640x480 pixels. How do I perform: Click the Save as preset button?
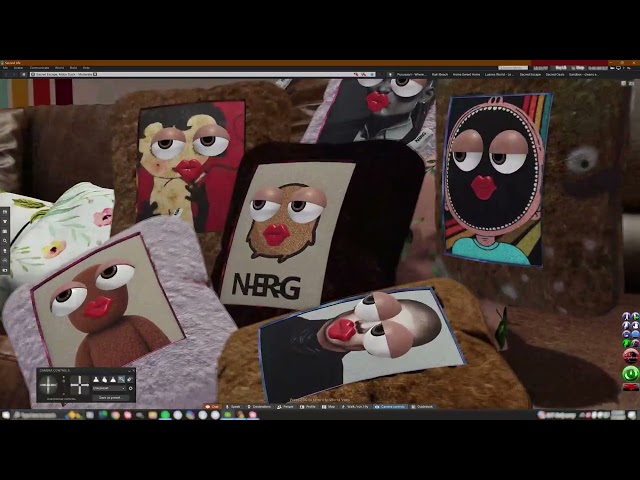pos(109,398)
